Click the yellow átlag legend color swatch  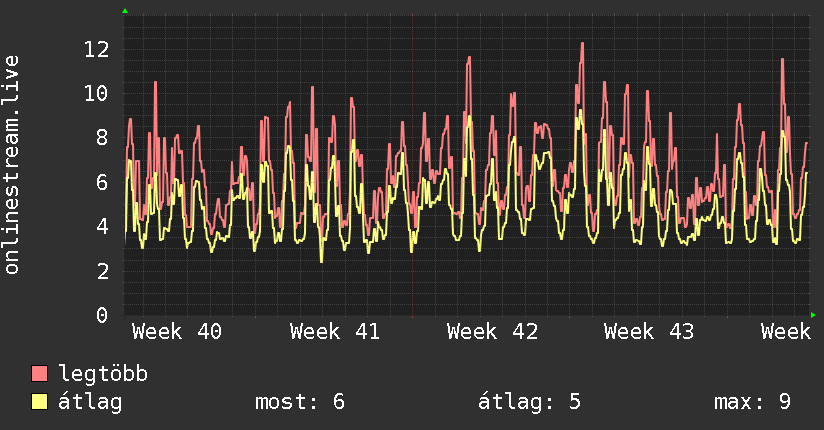39,401
